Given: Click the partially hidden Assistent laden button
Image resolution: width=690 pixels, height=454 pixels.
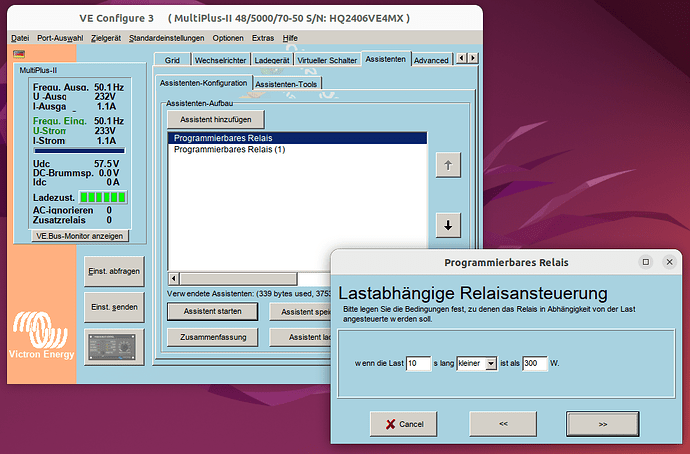Looking at the screenshot, I should click(x=300, y=337).
